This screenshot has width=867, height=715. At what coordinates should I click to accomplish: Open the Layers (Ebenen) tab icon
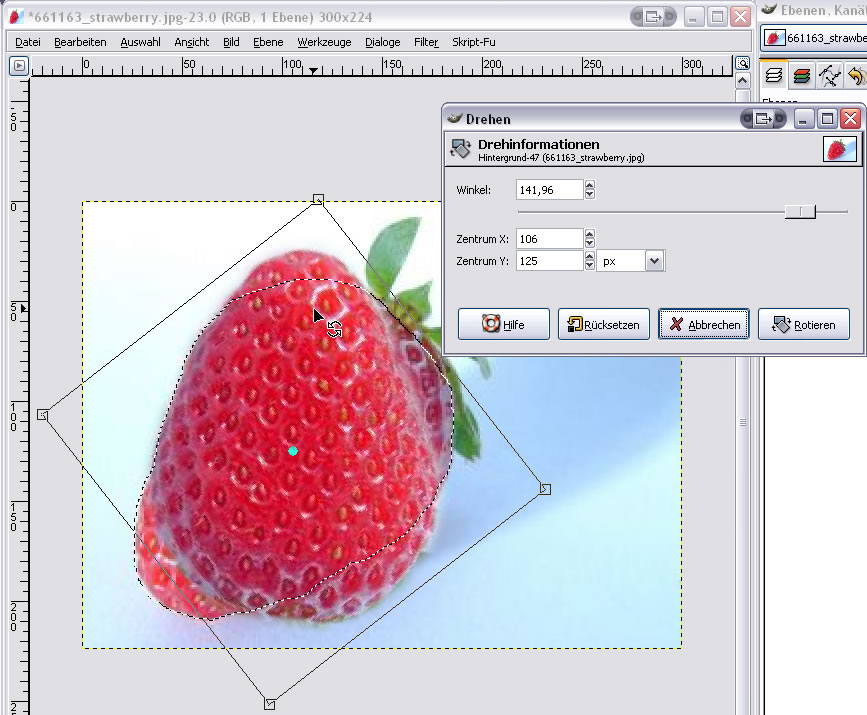773,76
